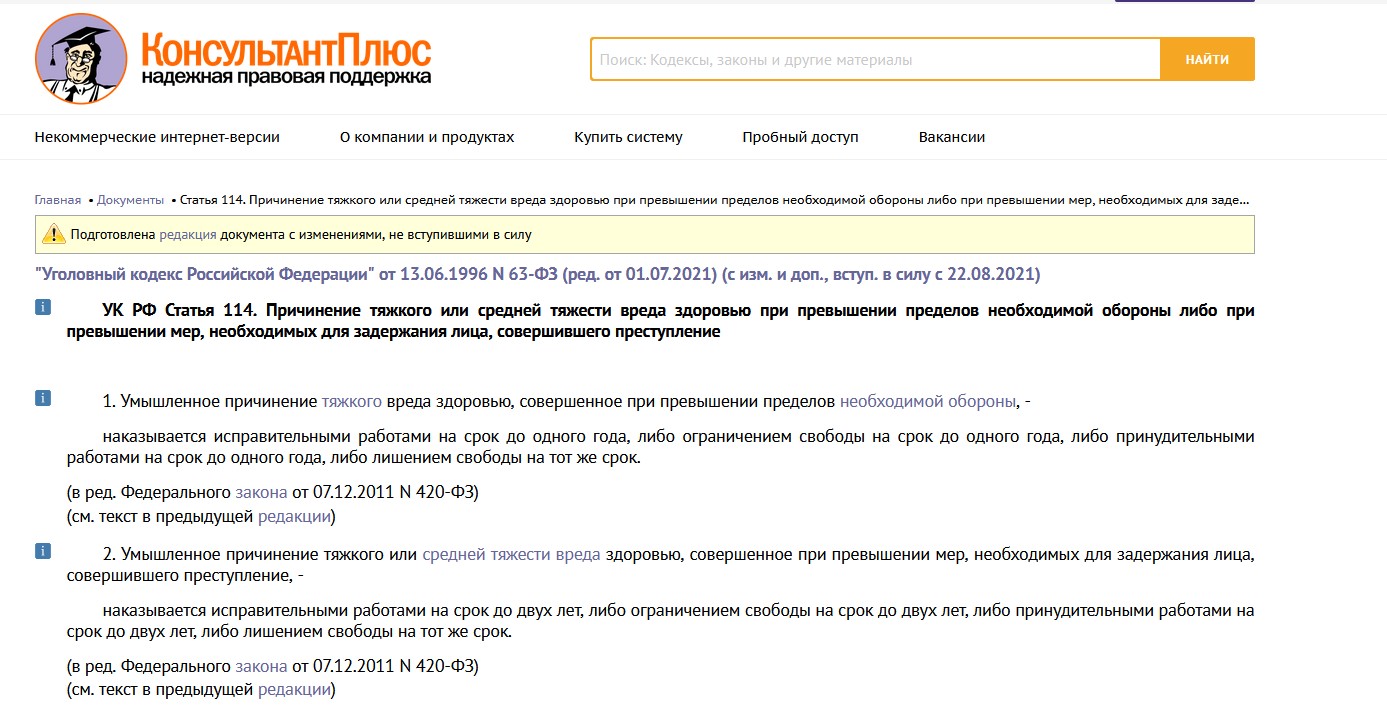Follow the тяжкого link in paragraph 1

pyautogui.click(x=351, y=402)
